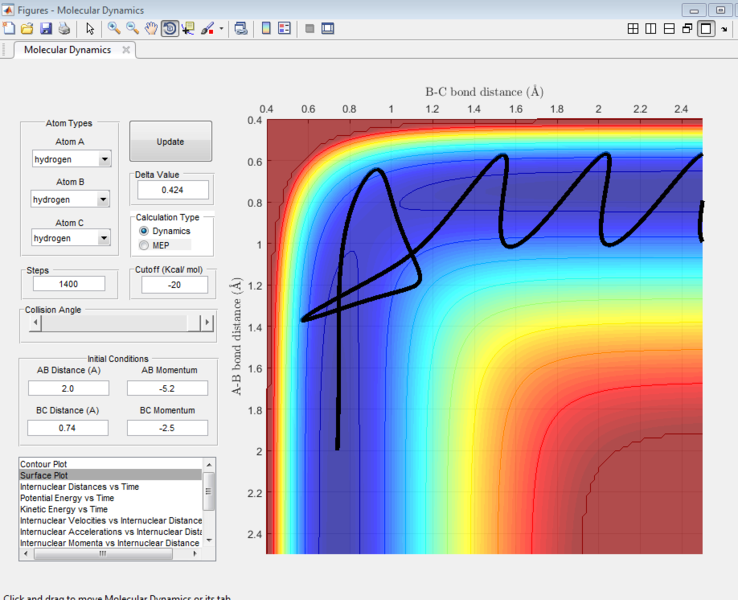Open the Atom A dropdown

[x=105, y=159]
